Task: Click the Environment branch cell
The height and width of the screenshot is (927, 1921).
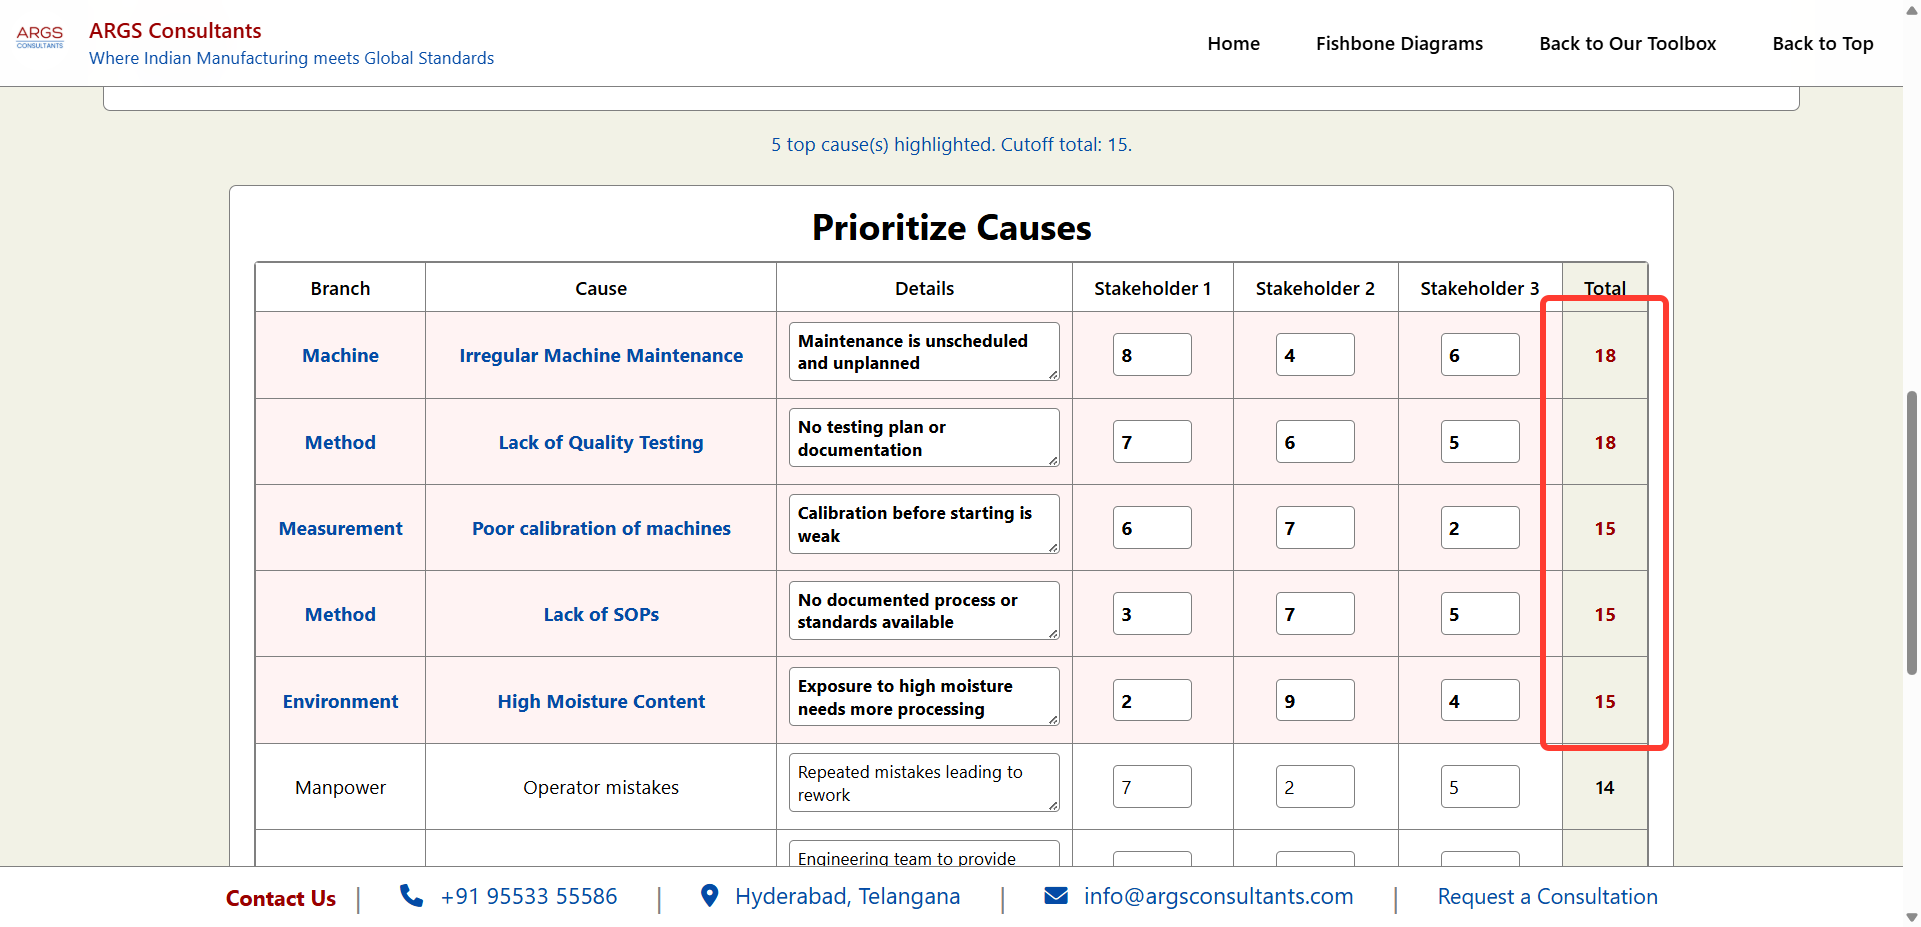Action: pyautogui.click(x=340, y=701)
